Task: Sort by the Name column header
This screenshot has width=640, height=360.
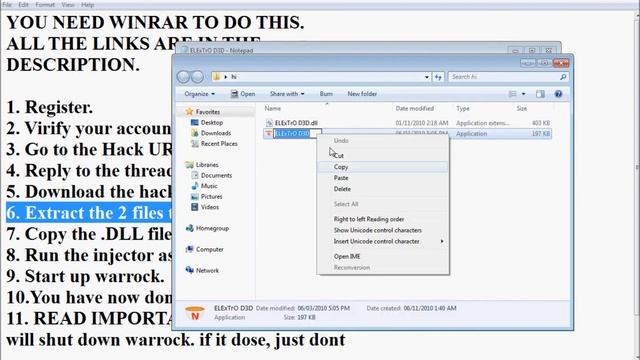Action: pyautogui.click(x=273, y=109)
